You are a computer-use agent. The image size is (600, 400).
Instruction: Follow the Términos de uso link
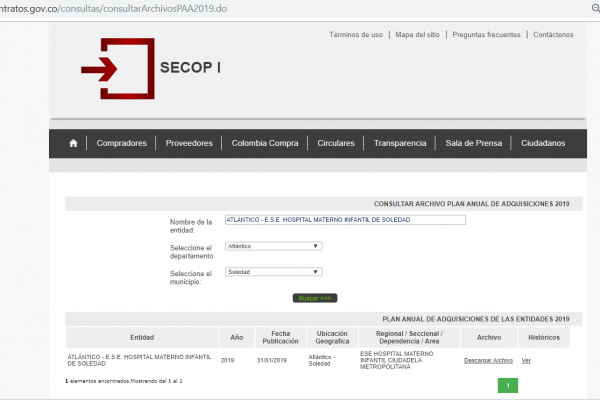pyautogui.click(x=356, y=35)
